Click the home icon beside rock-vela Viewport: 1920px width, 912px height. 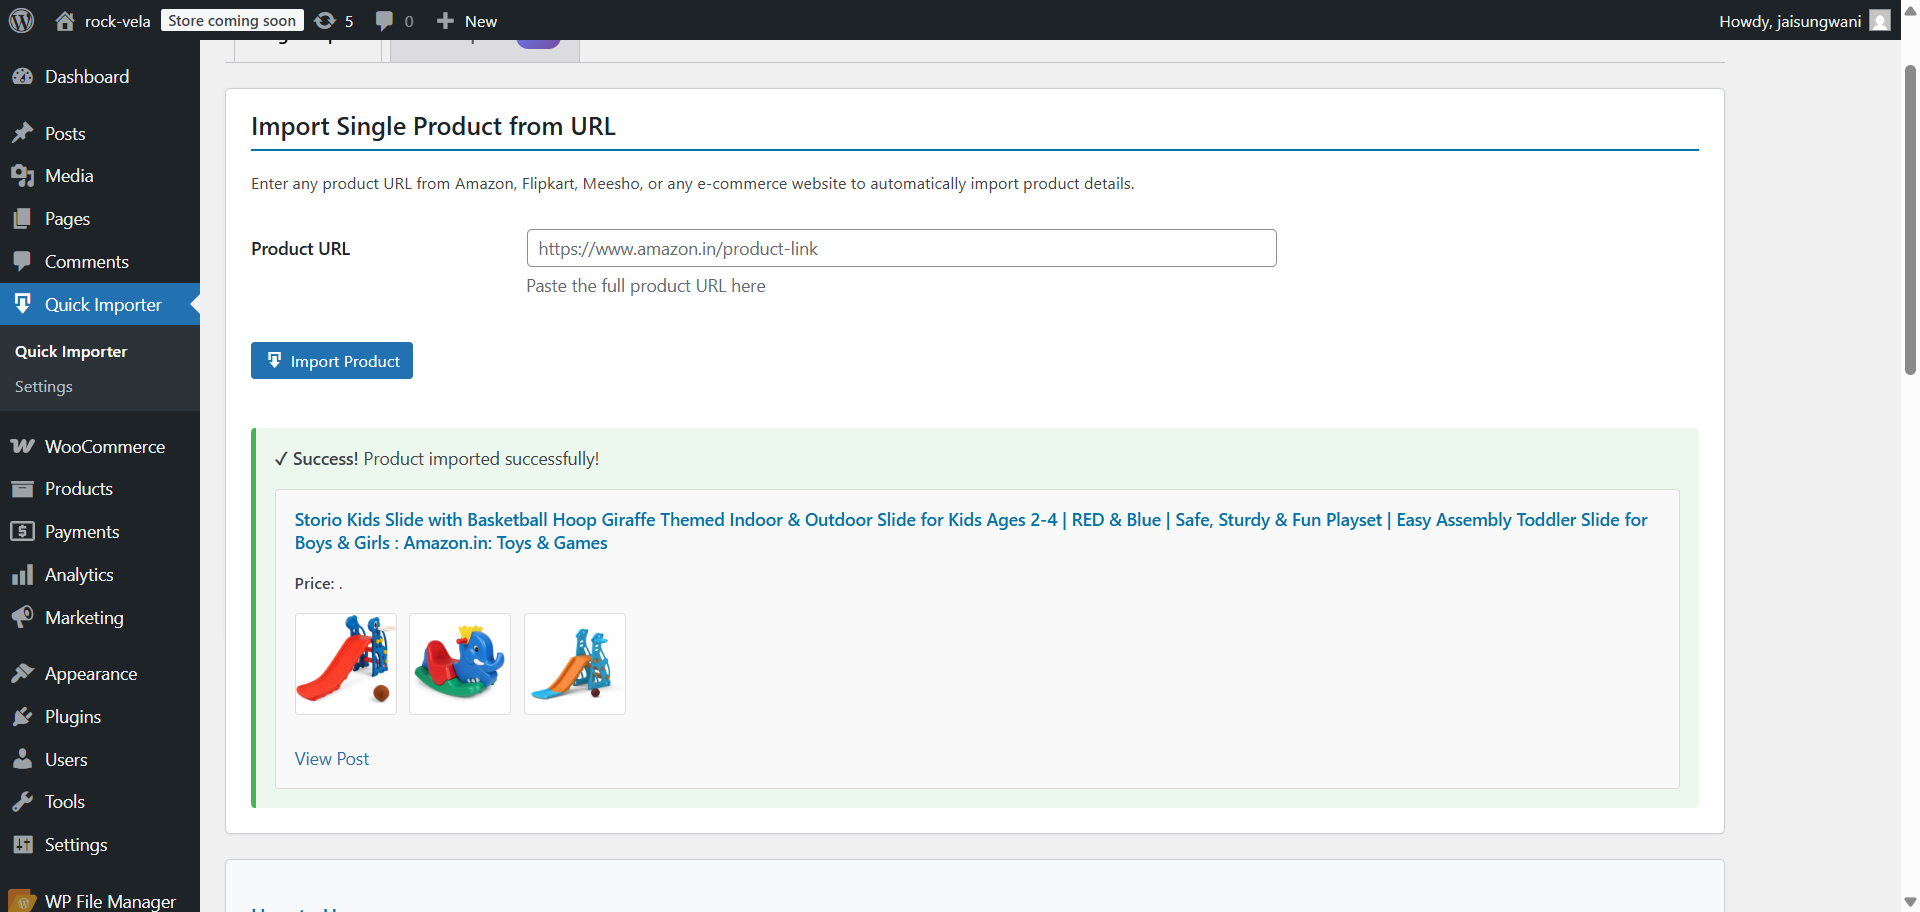click(65, 21)
